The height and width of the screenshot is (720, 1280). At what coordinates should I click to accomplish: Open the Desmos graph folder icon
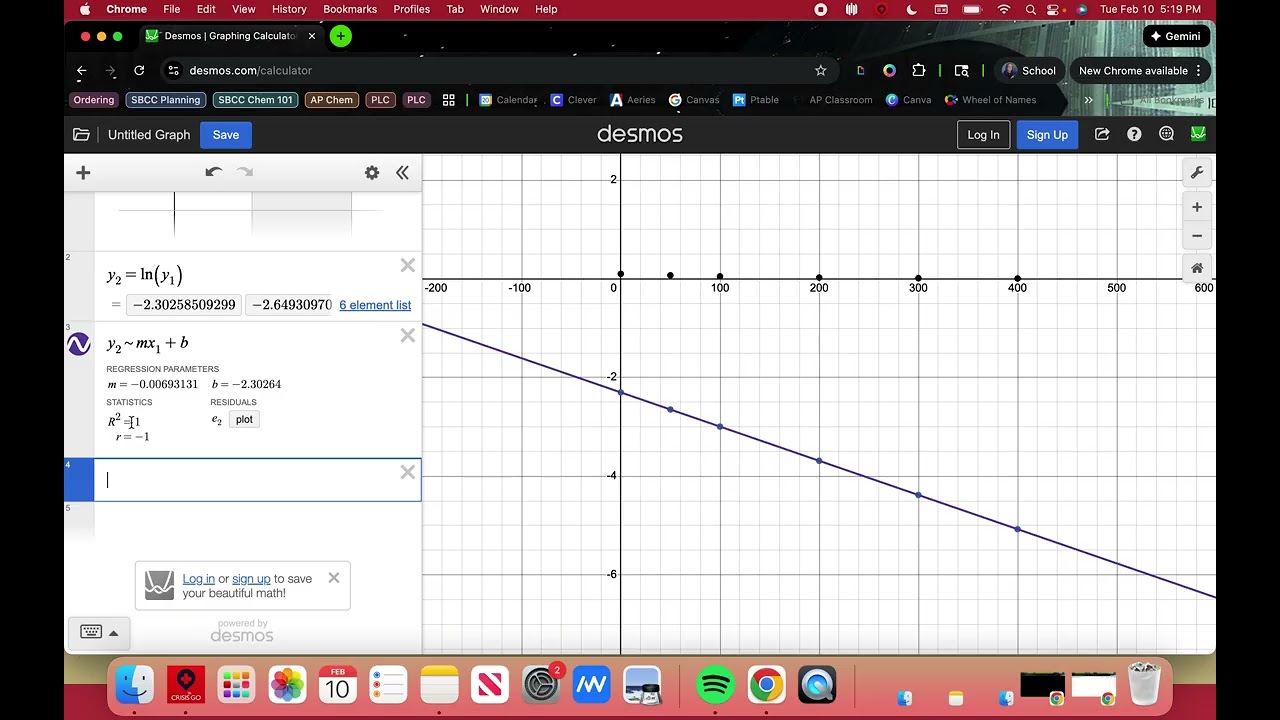click(x=81, y=135)
